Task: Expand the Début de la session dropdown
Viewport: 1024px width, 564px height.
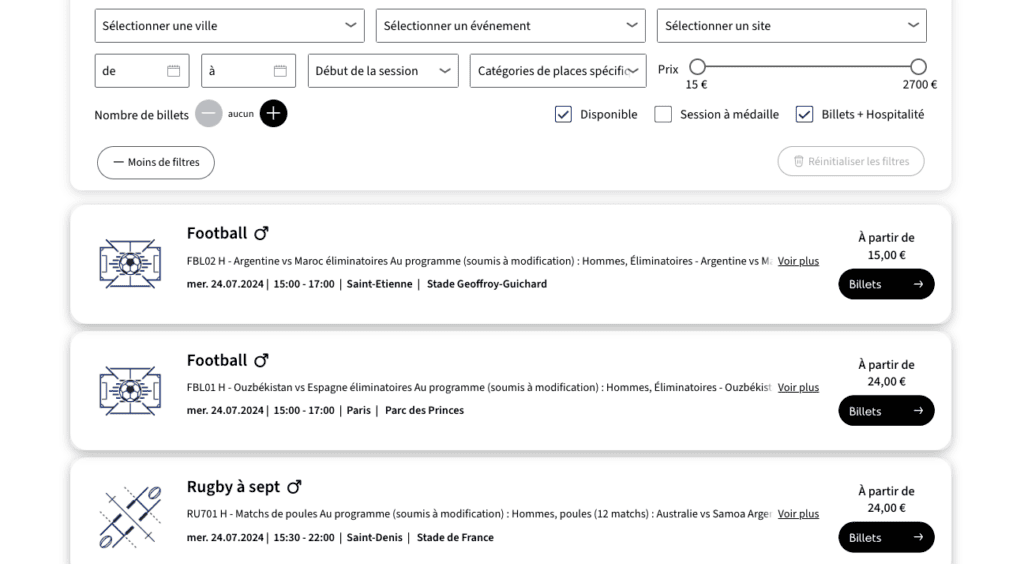Action: coord(383,71)
